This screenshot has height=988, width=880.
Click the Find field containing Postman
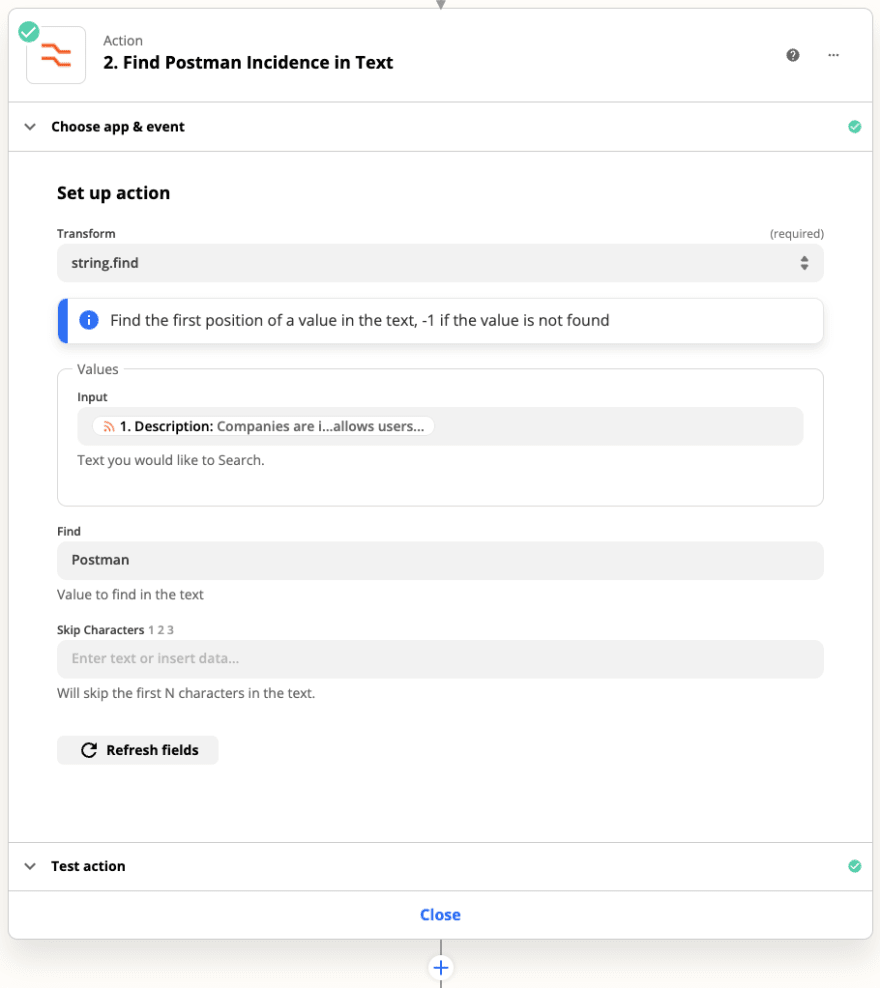[440, 560]
